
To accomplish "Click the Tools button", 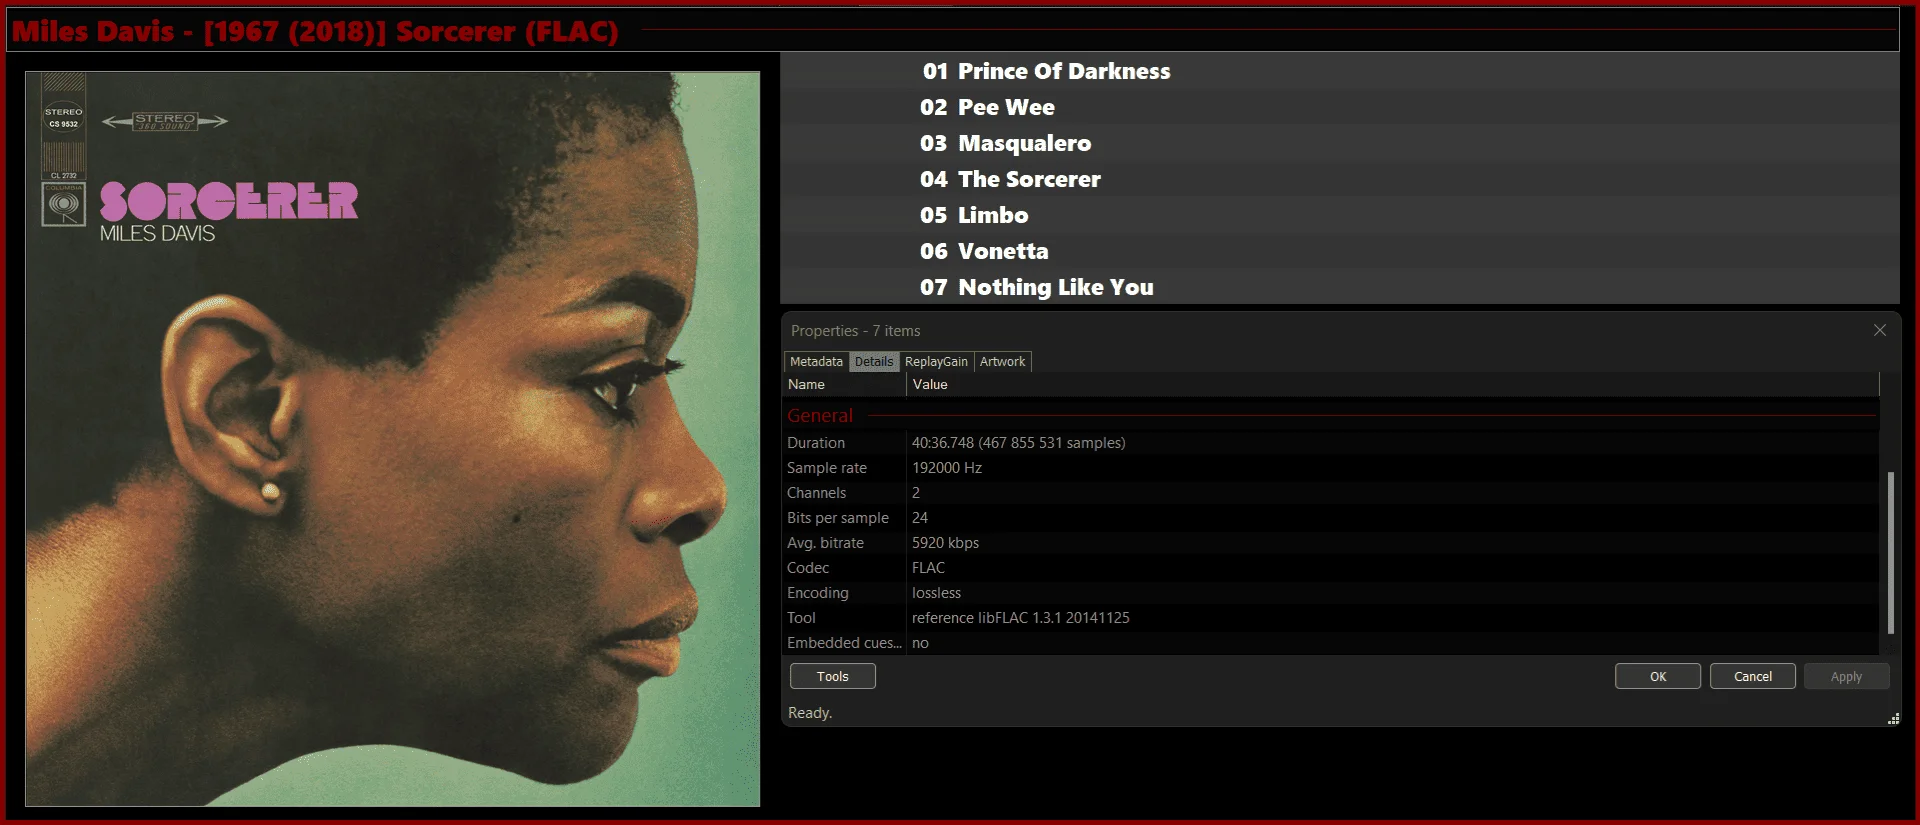I will 833,676.
